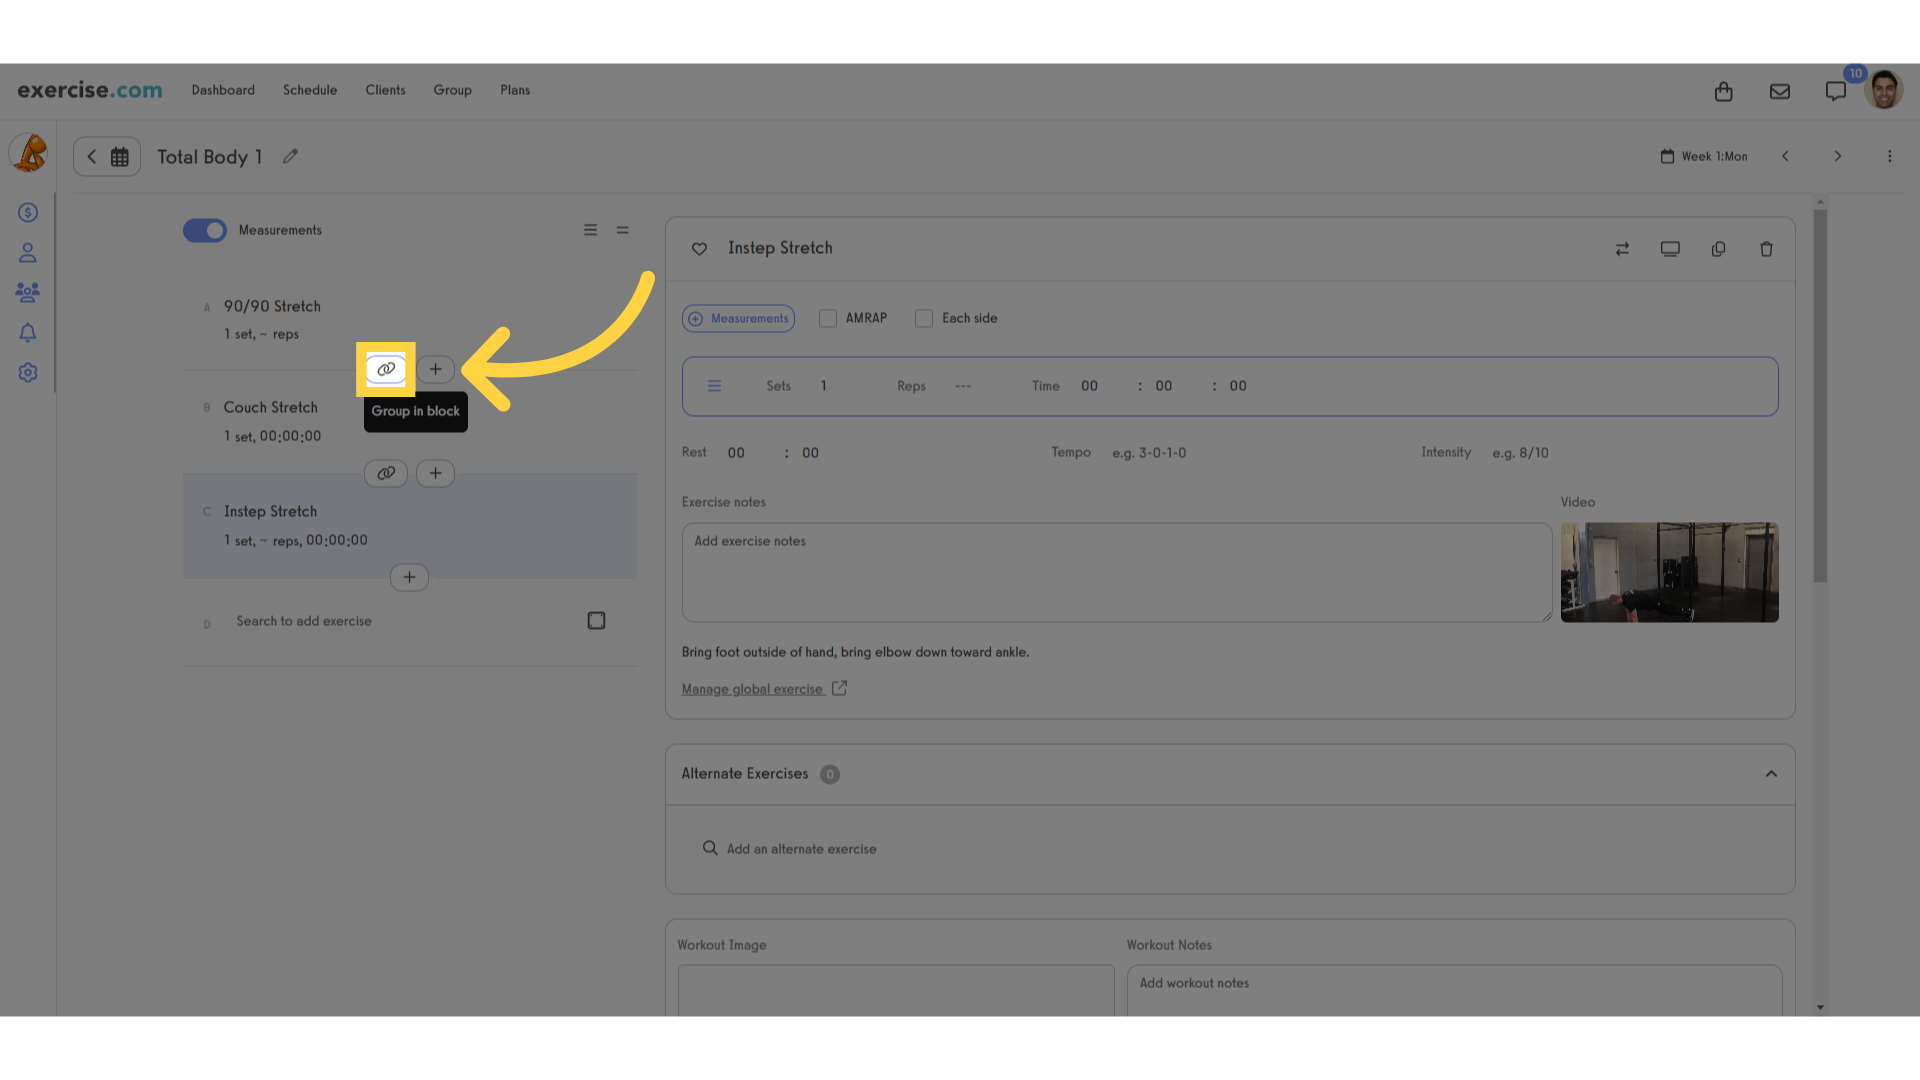Switch to the Clients tab
Viewport: 1920px width, 1080px height.
click(385, 90)
